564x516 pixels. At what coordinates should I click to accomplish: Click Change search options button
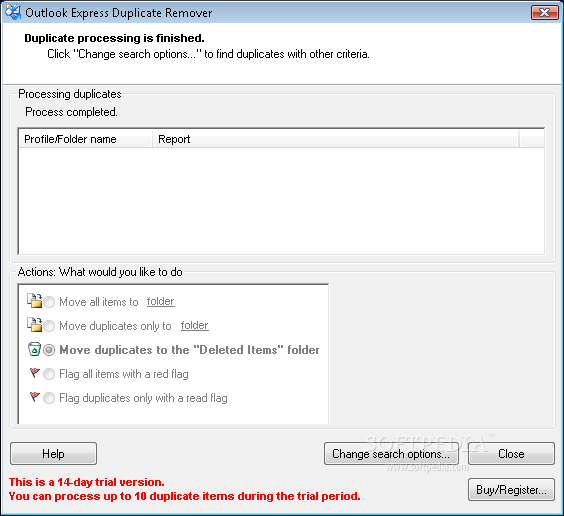(391, 454)
